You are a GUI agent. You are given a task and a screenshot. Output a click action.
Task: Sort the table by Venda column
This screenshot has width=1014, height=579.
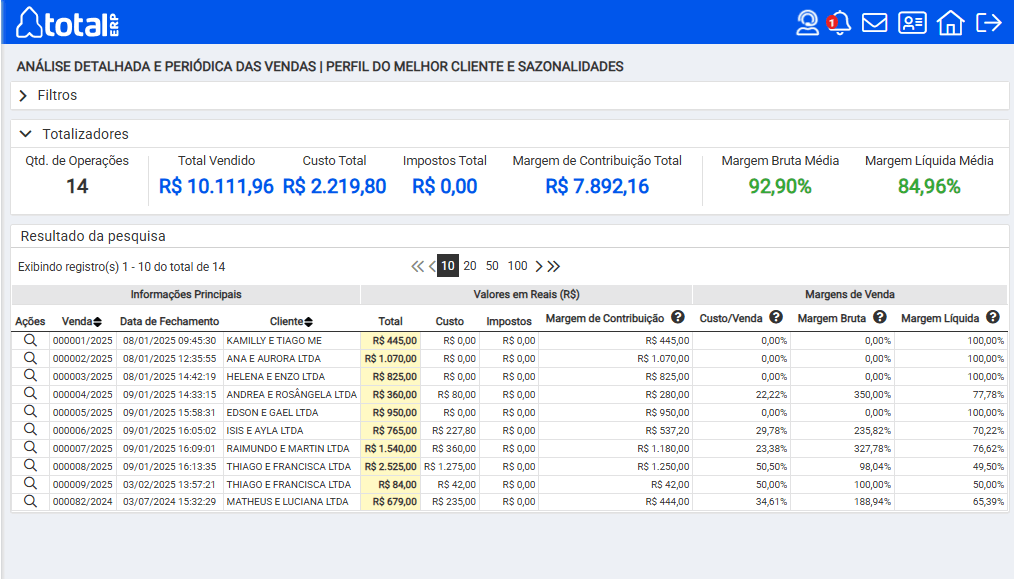[97, 322]
